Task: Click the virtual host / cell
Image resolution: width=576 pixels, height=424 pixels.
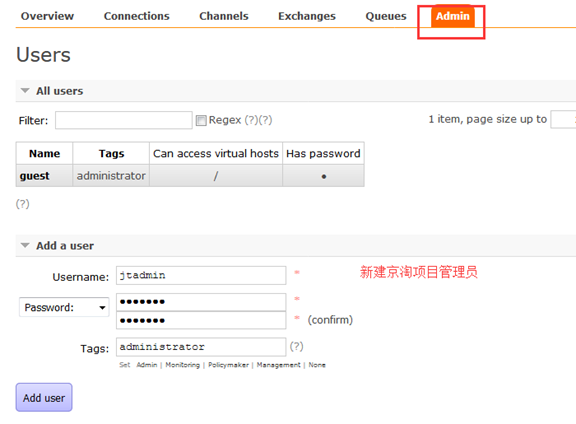Action: pos(216,176)
